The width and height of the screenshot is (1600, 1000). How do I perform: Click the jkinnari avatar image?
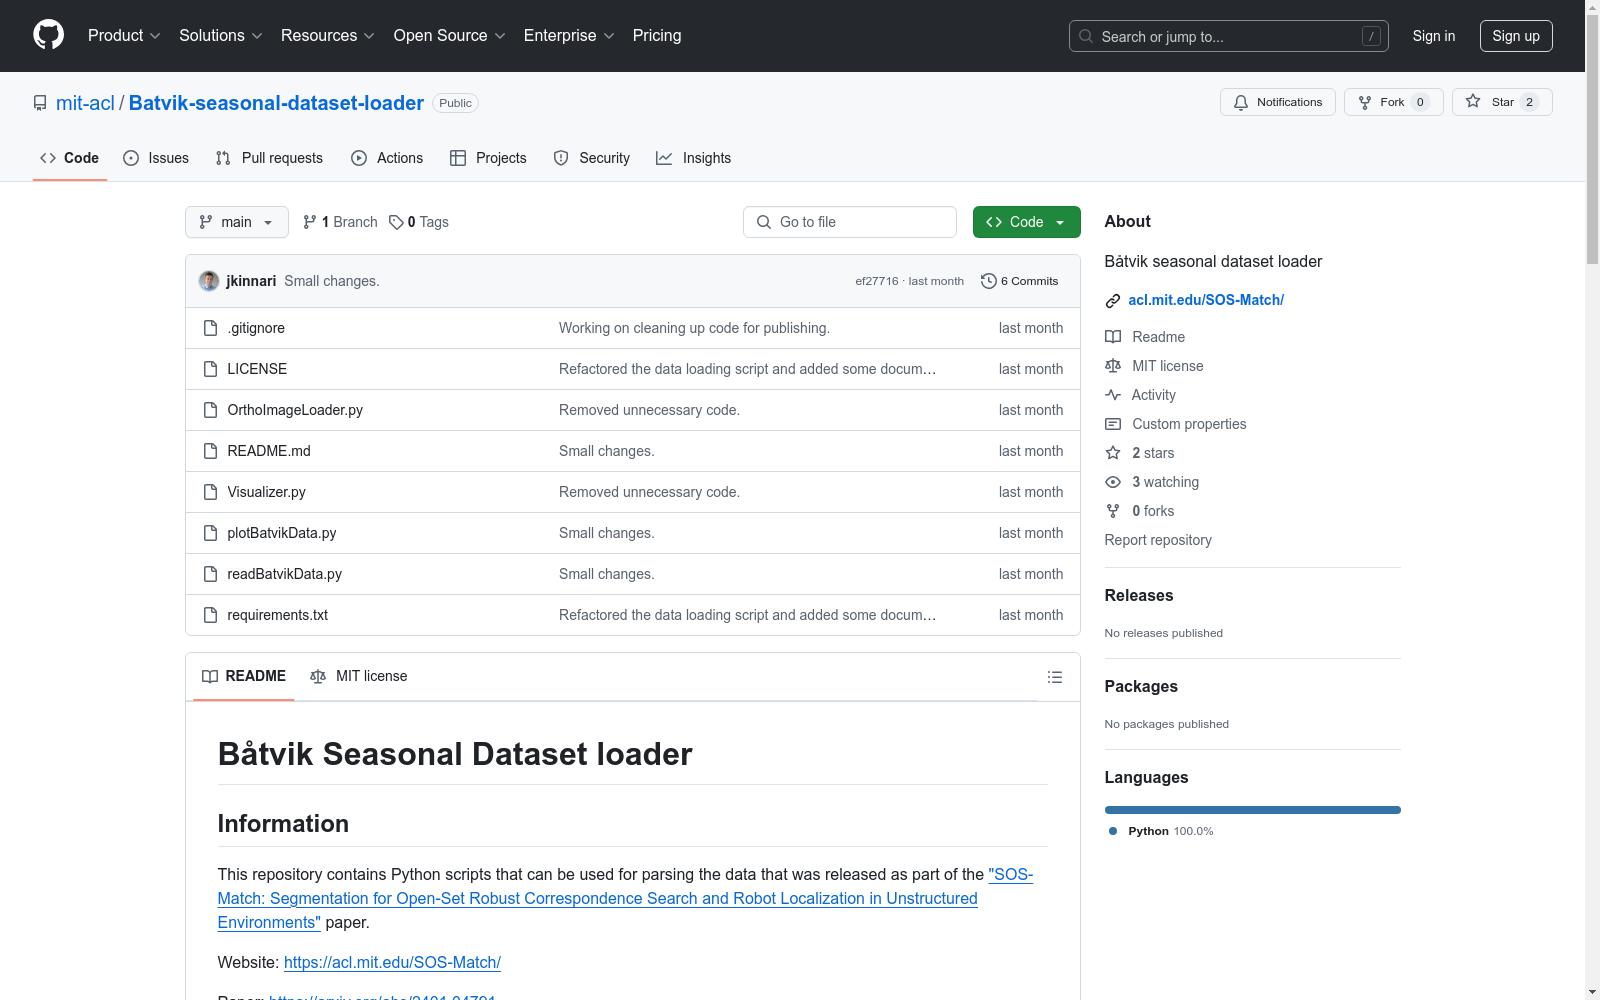click(x=209, y=281)
